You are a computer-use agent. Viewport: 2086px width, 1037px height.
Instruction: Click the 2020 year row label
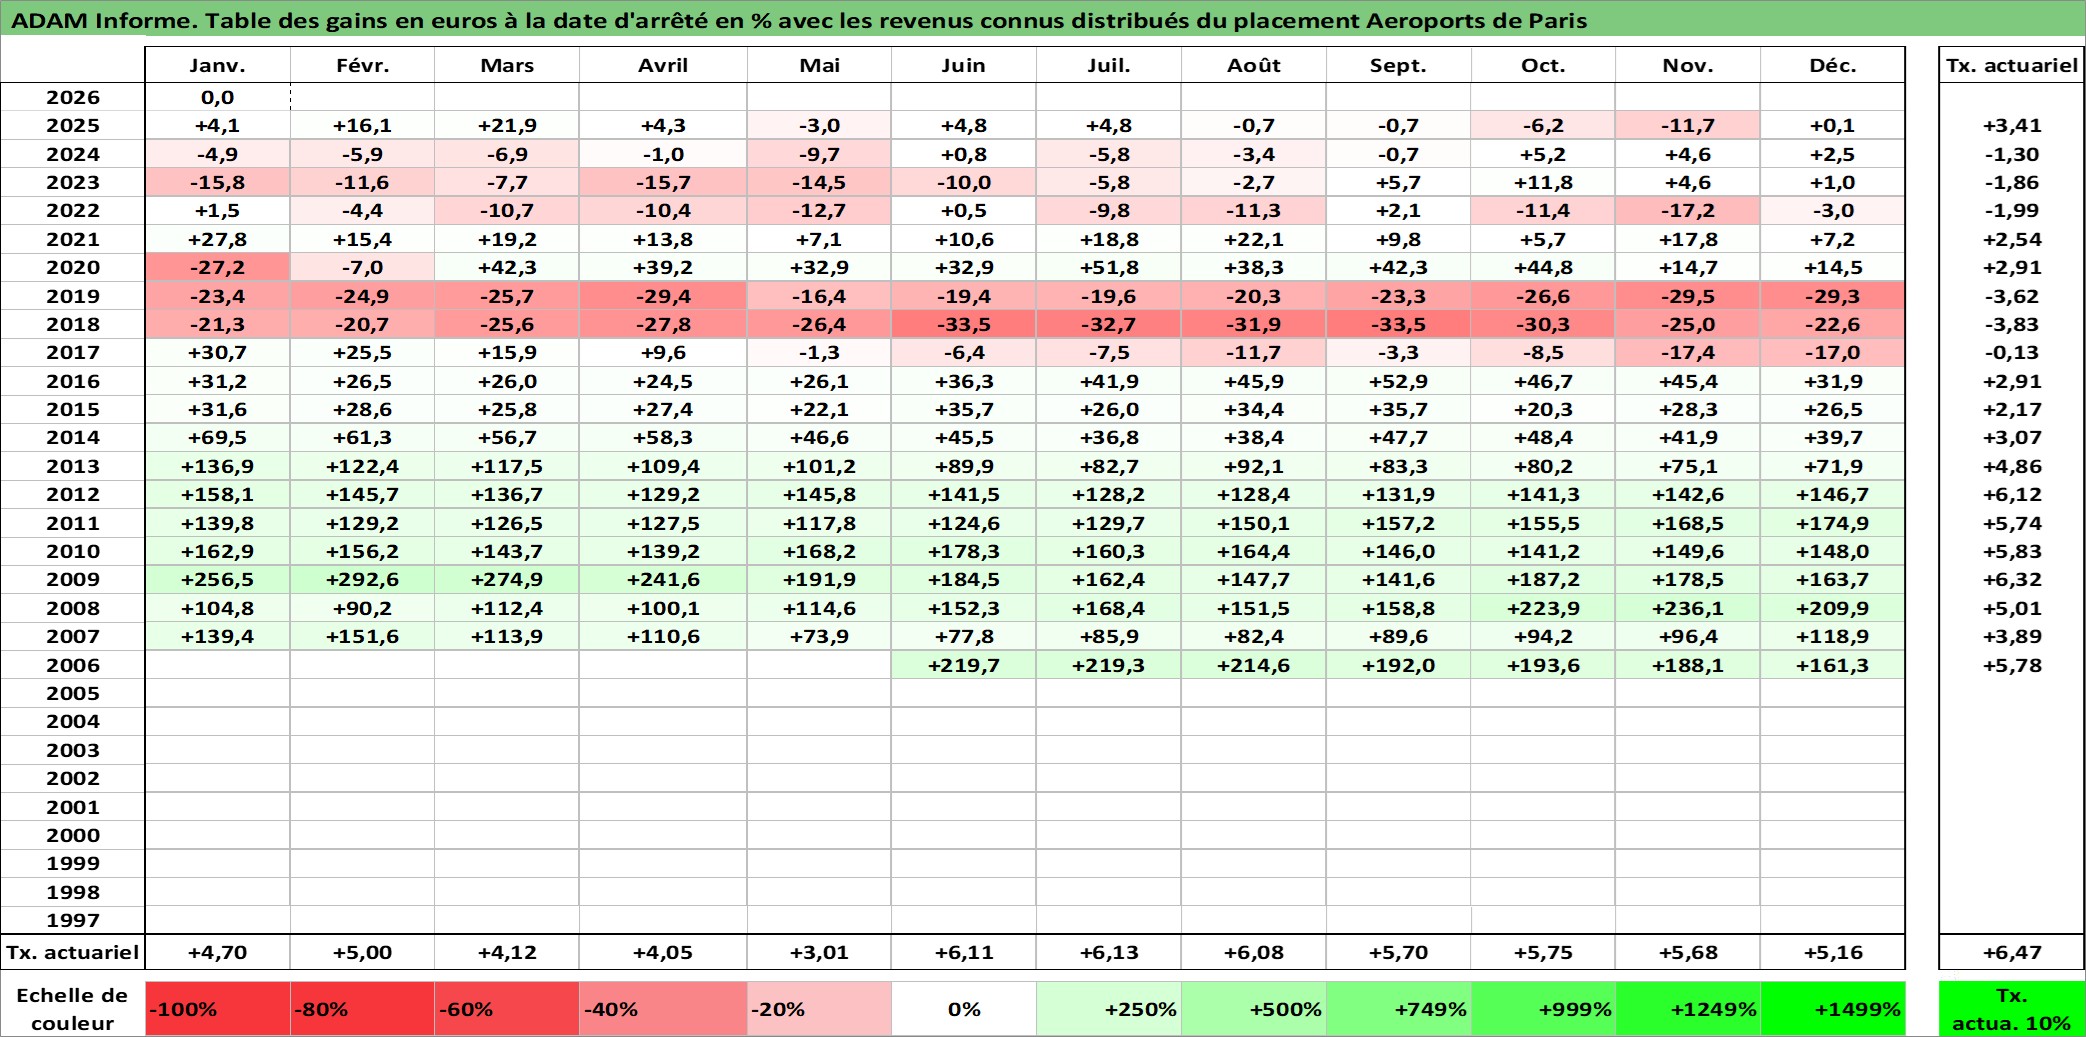(73, 267)
